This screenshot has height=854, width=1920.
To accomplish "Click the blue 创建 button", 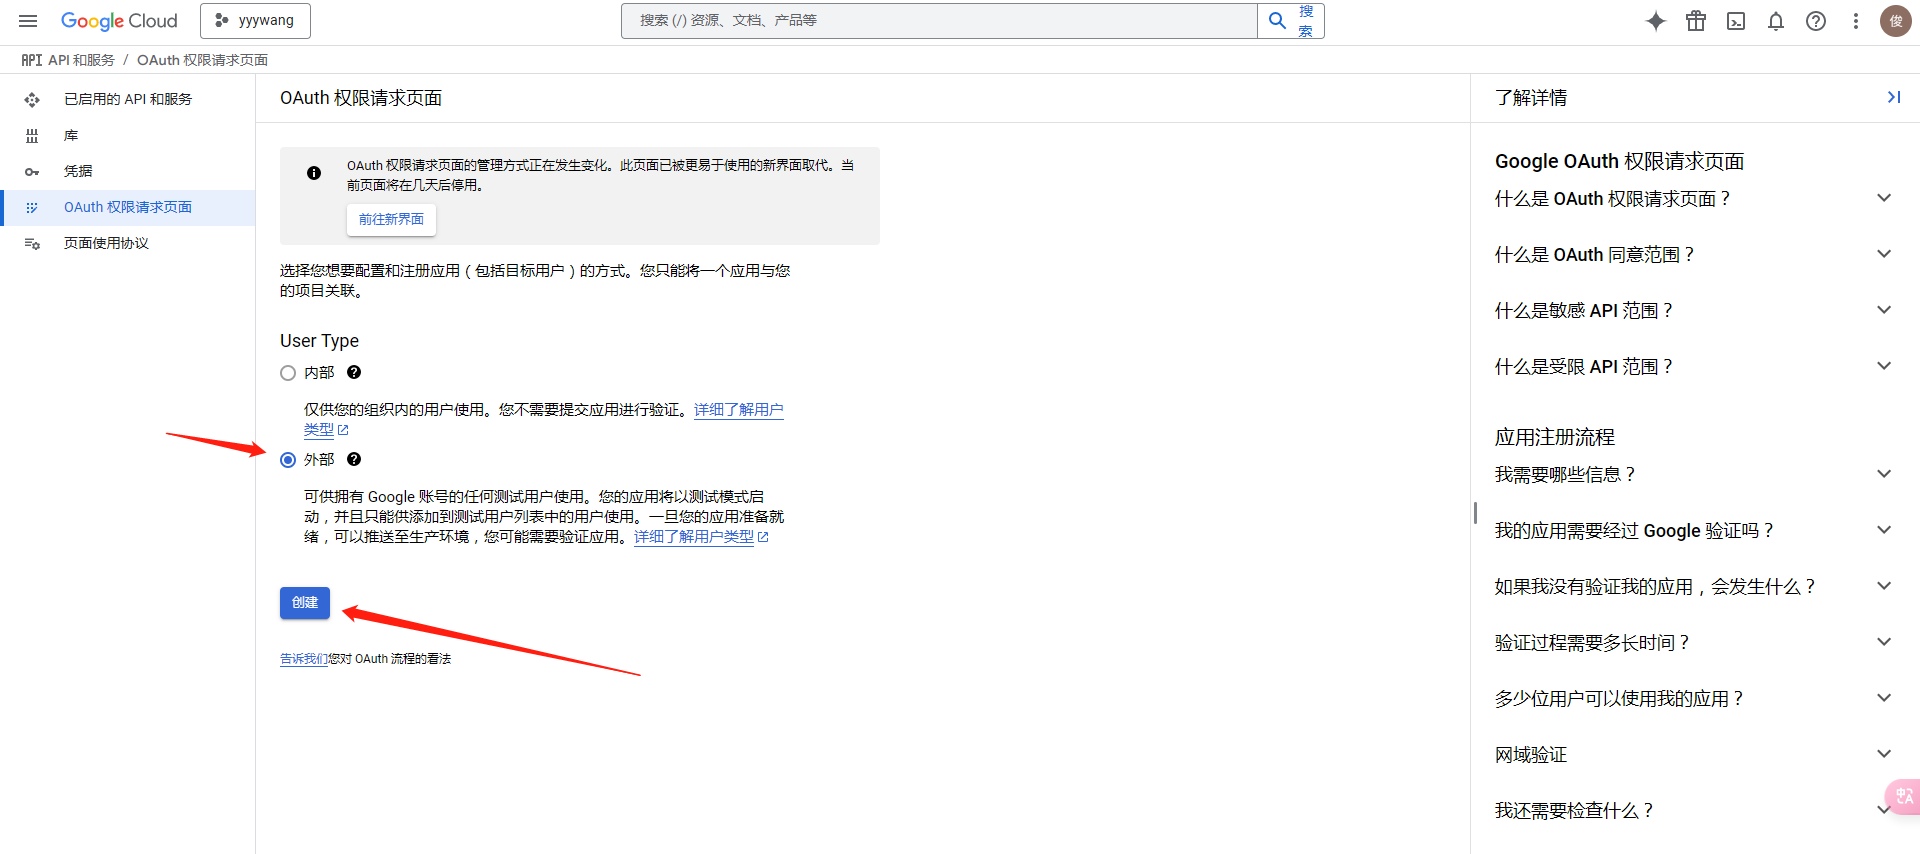I will [x=305, y=603].
